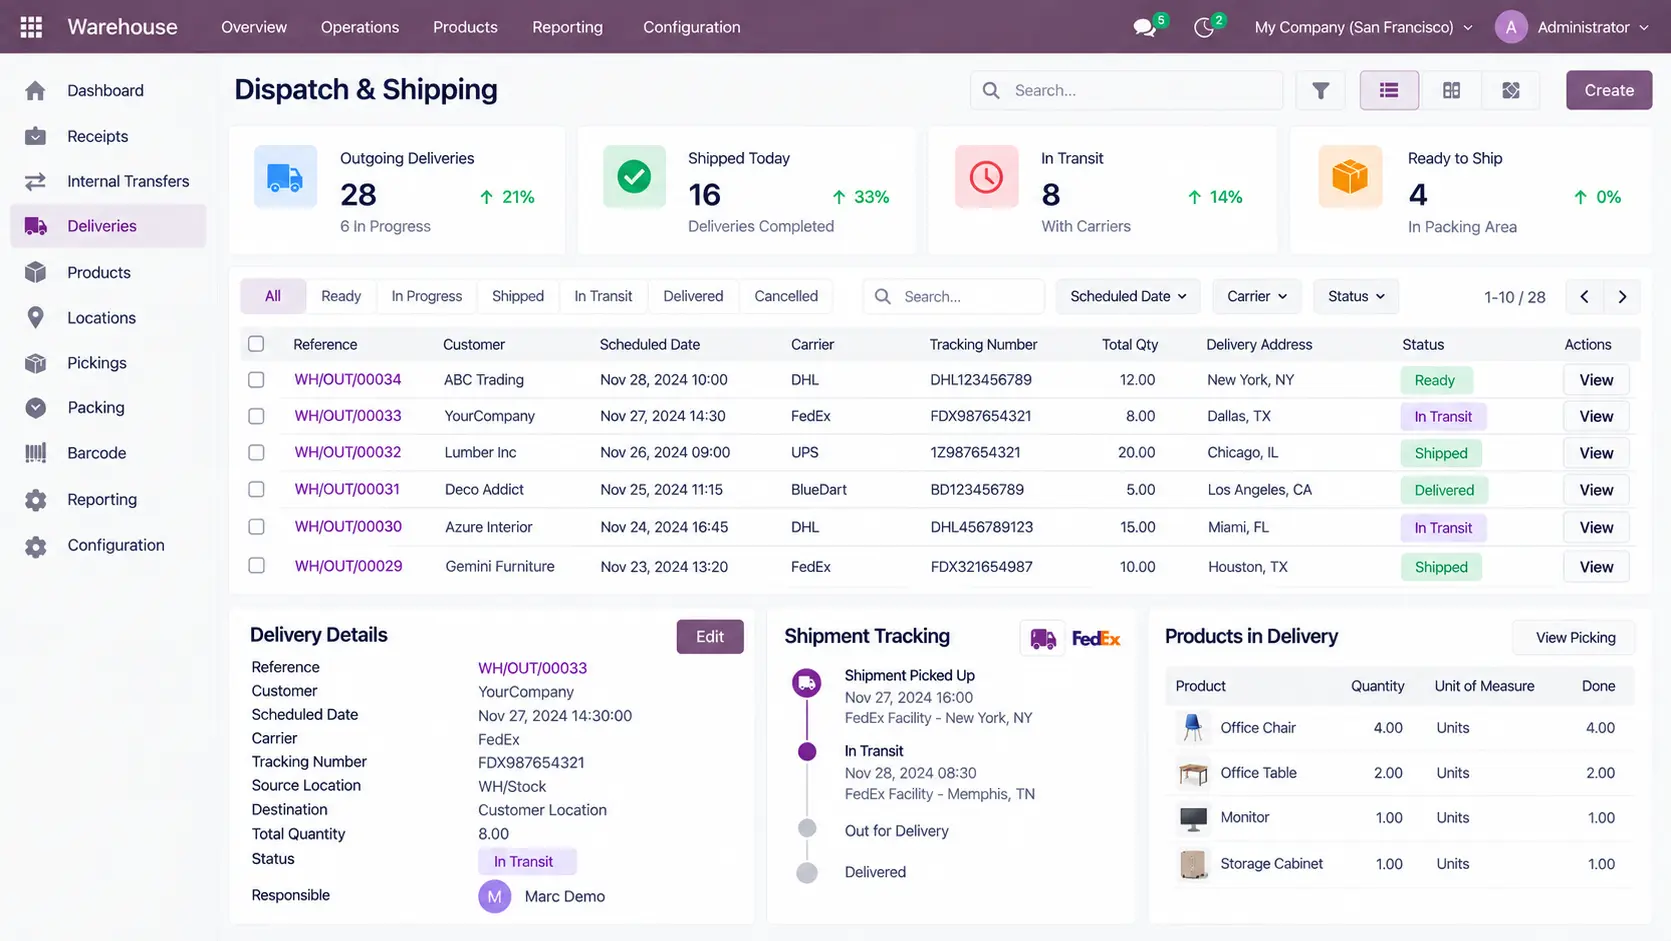This screenshot has width=1671, height=941.
Task: Open the Scheduled Date dropdown
Action: point(1128,296)
